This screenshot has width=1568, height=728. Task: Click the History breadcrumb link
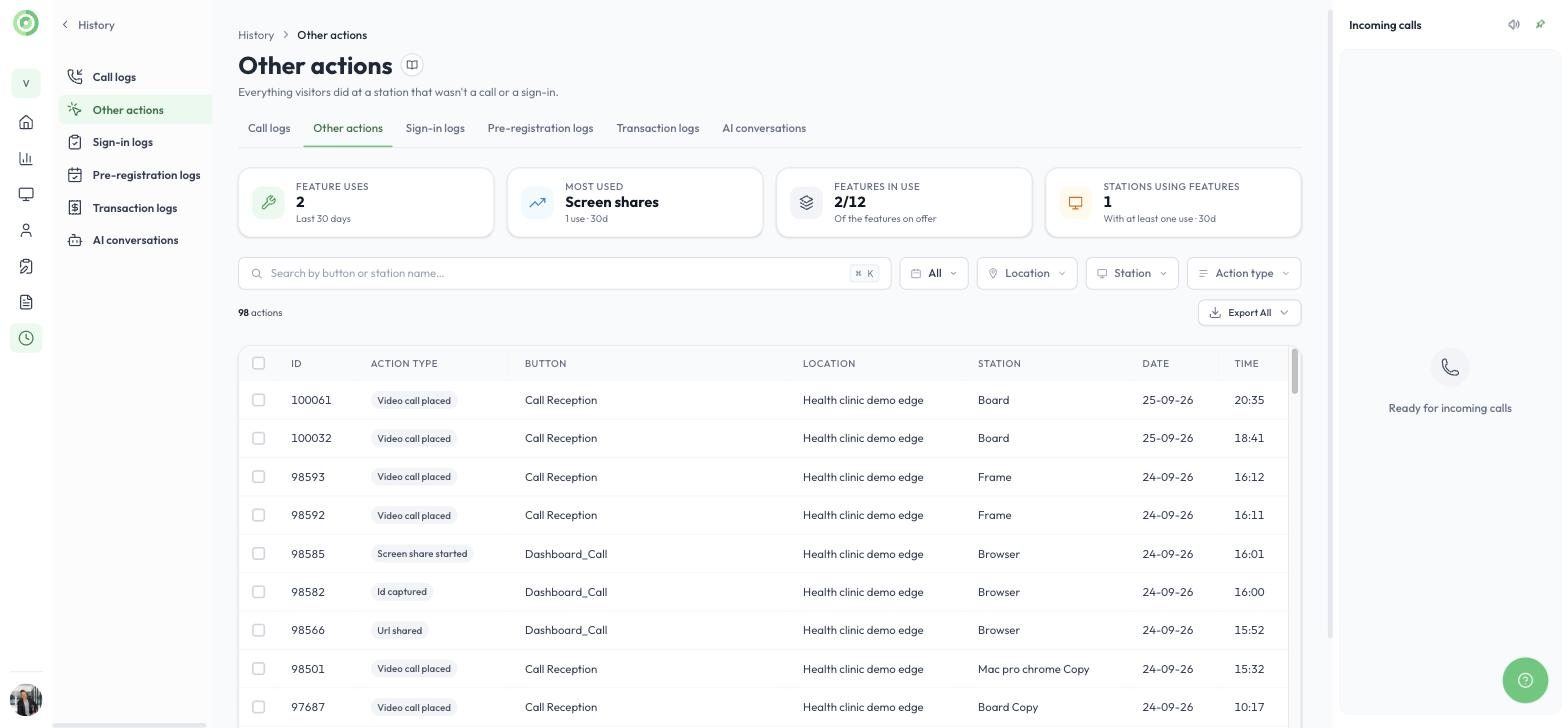(x=256, y=35)
